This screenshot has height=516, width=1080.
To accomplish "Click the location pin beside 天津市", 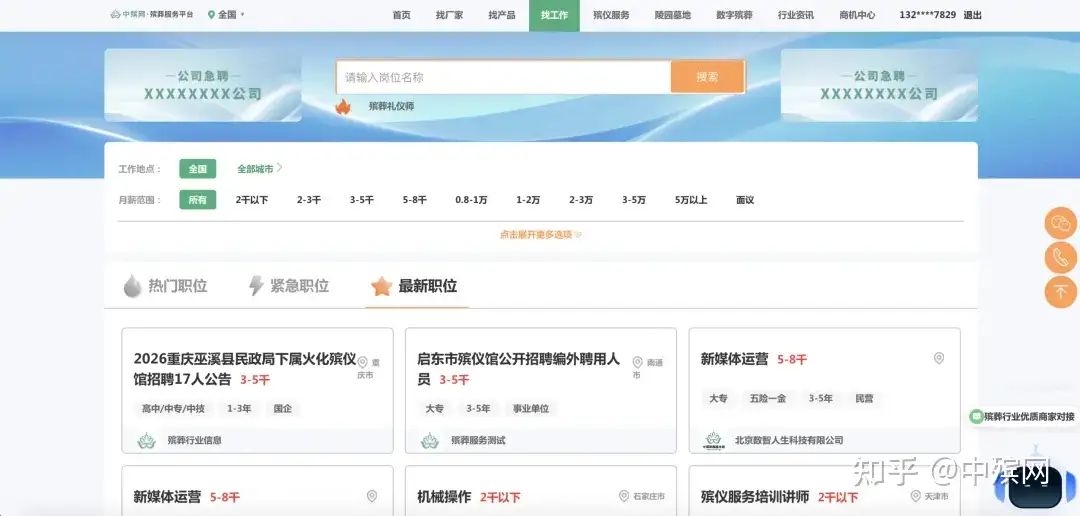I will [x=915, y=496].
